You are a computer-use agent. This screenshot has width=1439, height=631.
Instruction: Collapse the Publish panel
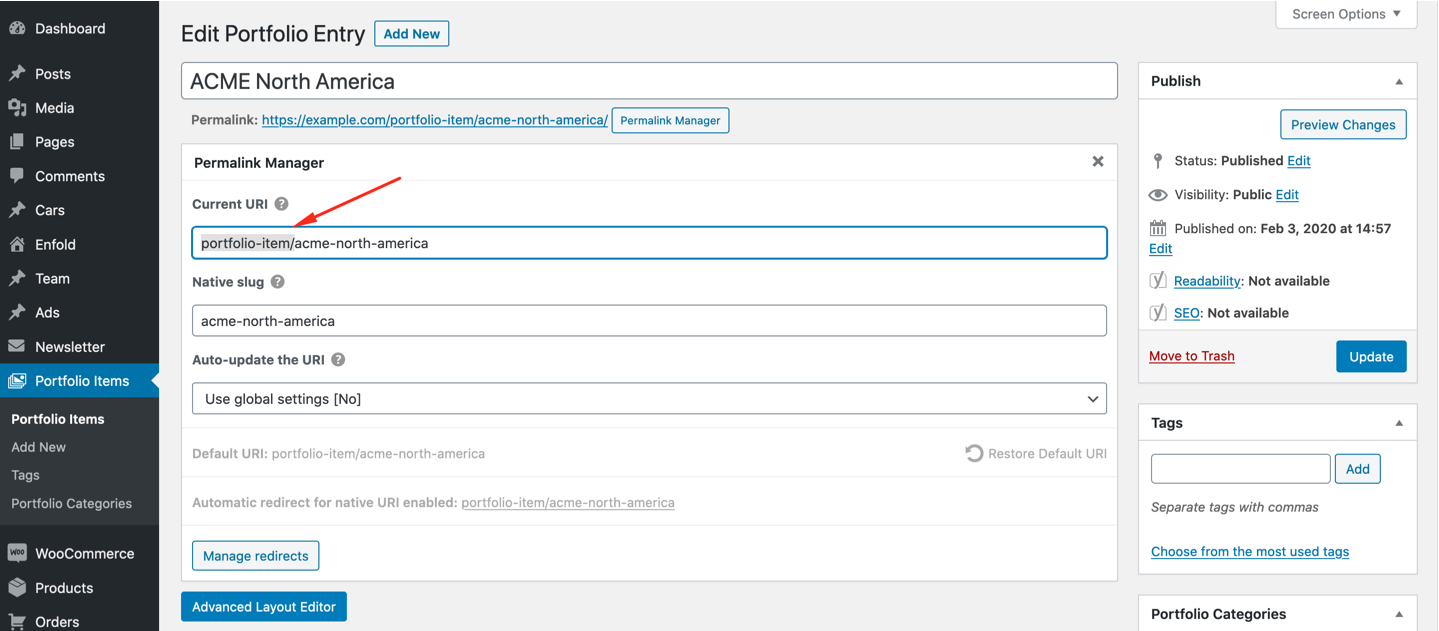pos(1400,80)
